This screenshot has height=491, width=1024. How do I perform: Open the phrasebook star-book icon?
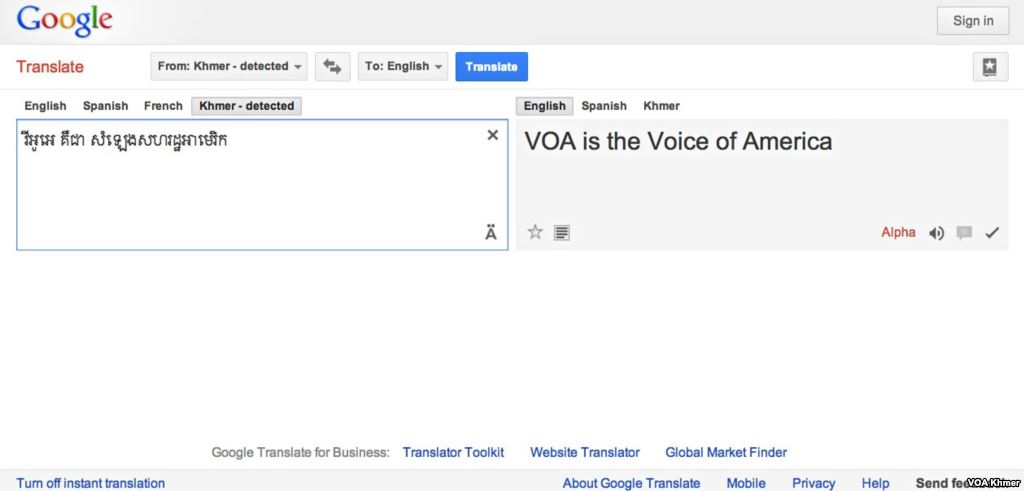989,67
